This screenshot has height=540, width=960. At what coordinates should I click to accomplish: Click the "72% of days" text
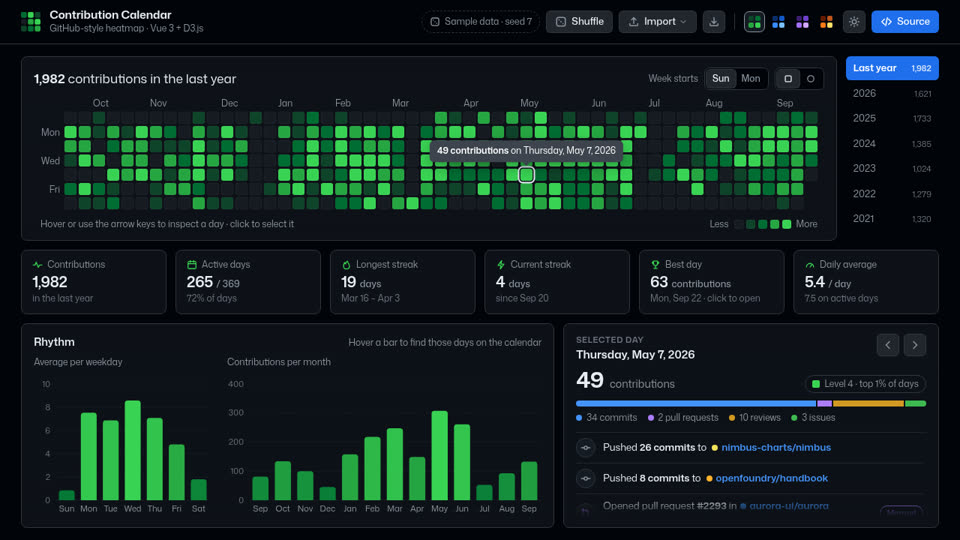(211, 298)
